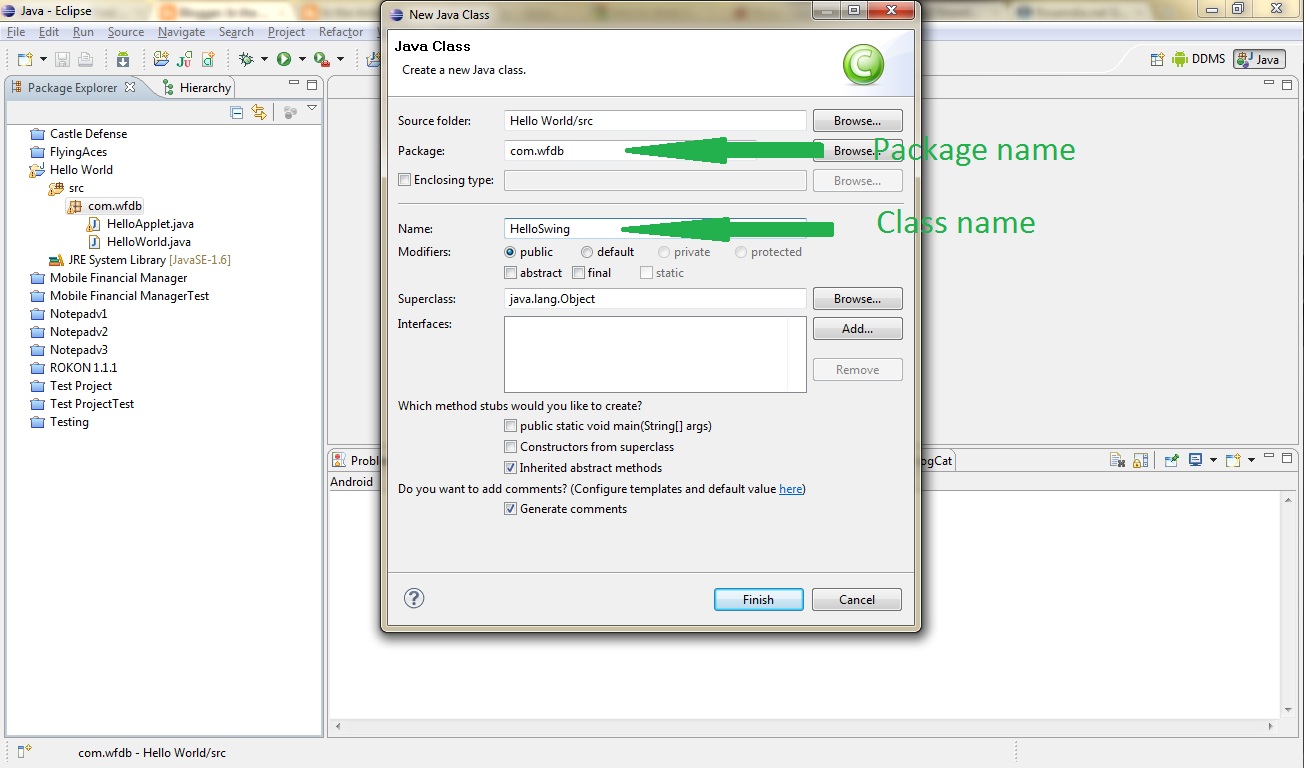Close the Package Explorer tab with X
Viewport: 1304px width, 768px height.
click(x=130, y=87)
